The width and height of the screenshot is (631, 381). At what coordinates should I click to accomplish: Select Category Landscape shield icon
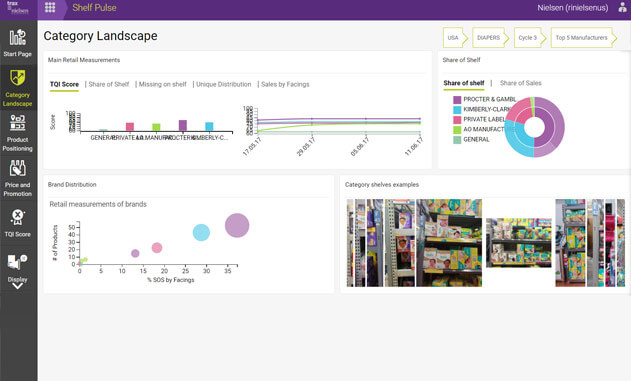coord(17,77)
